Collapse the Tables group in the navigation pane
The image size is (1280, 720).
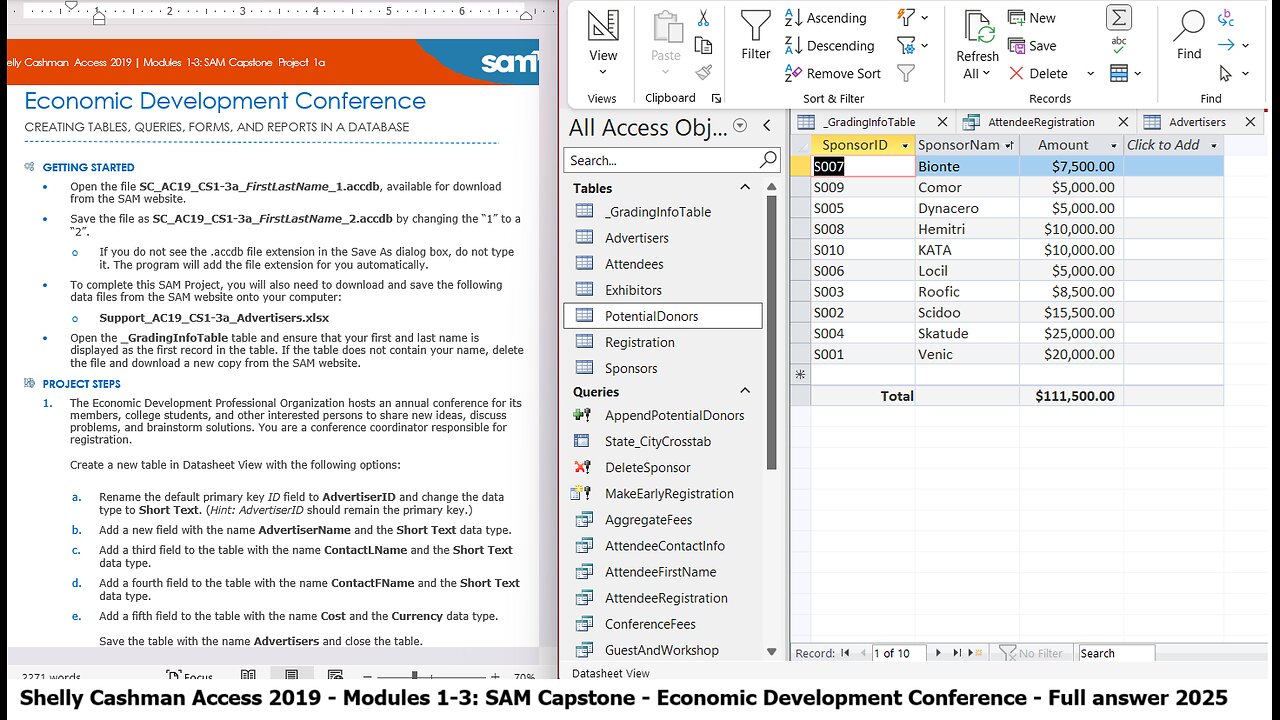click(x=745, y=188)
